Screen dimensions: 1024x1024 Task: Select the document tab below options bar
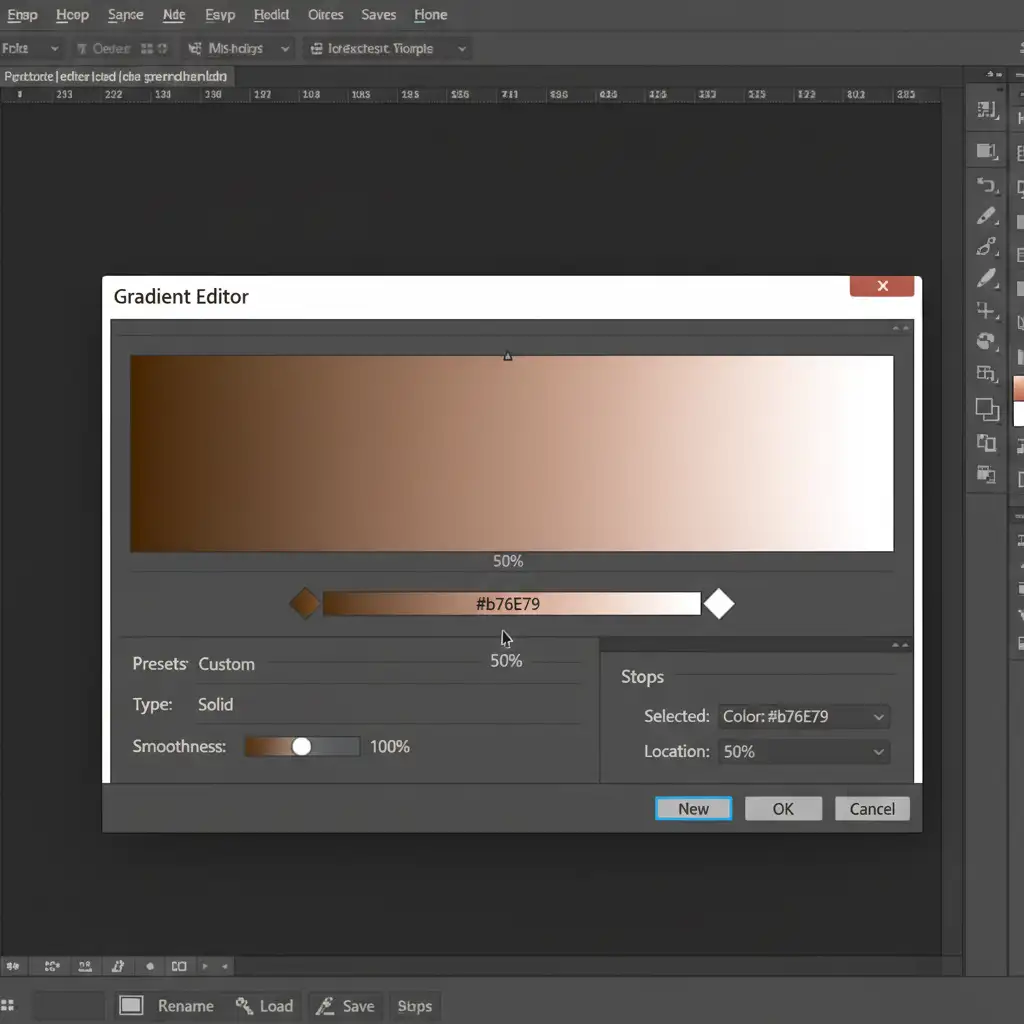pos(116,76)
